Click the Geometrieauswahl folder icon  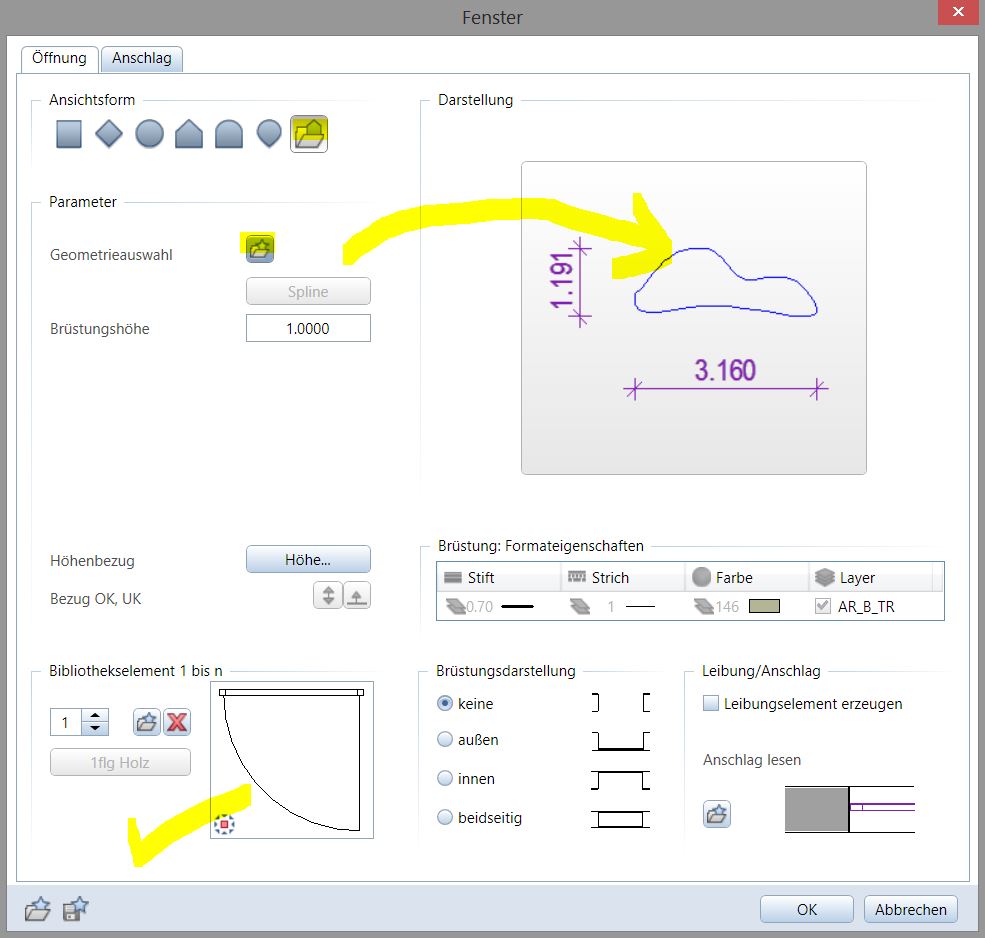click(x=260, y=248)
